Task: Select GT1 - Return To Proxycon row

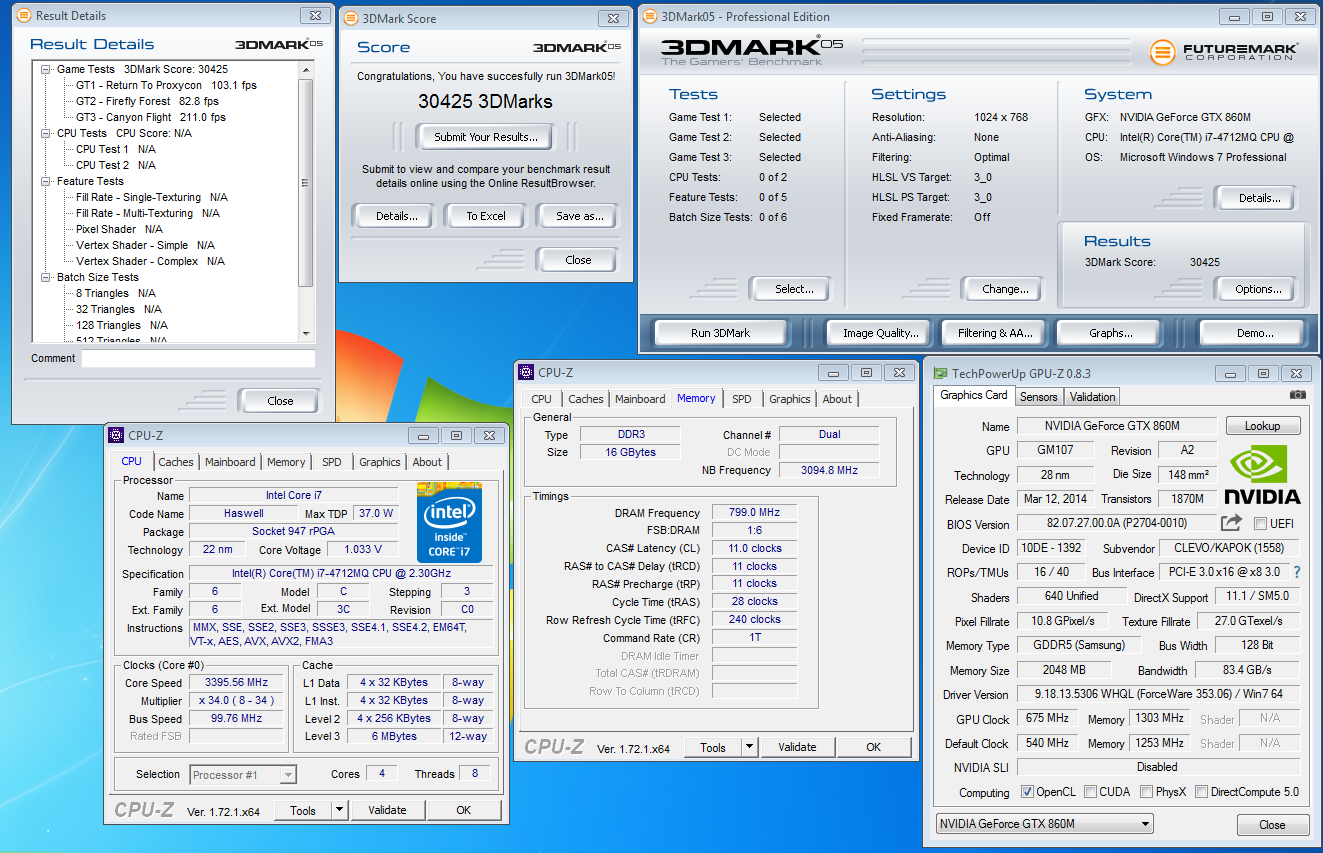Action: [x=166, y=85]
